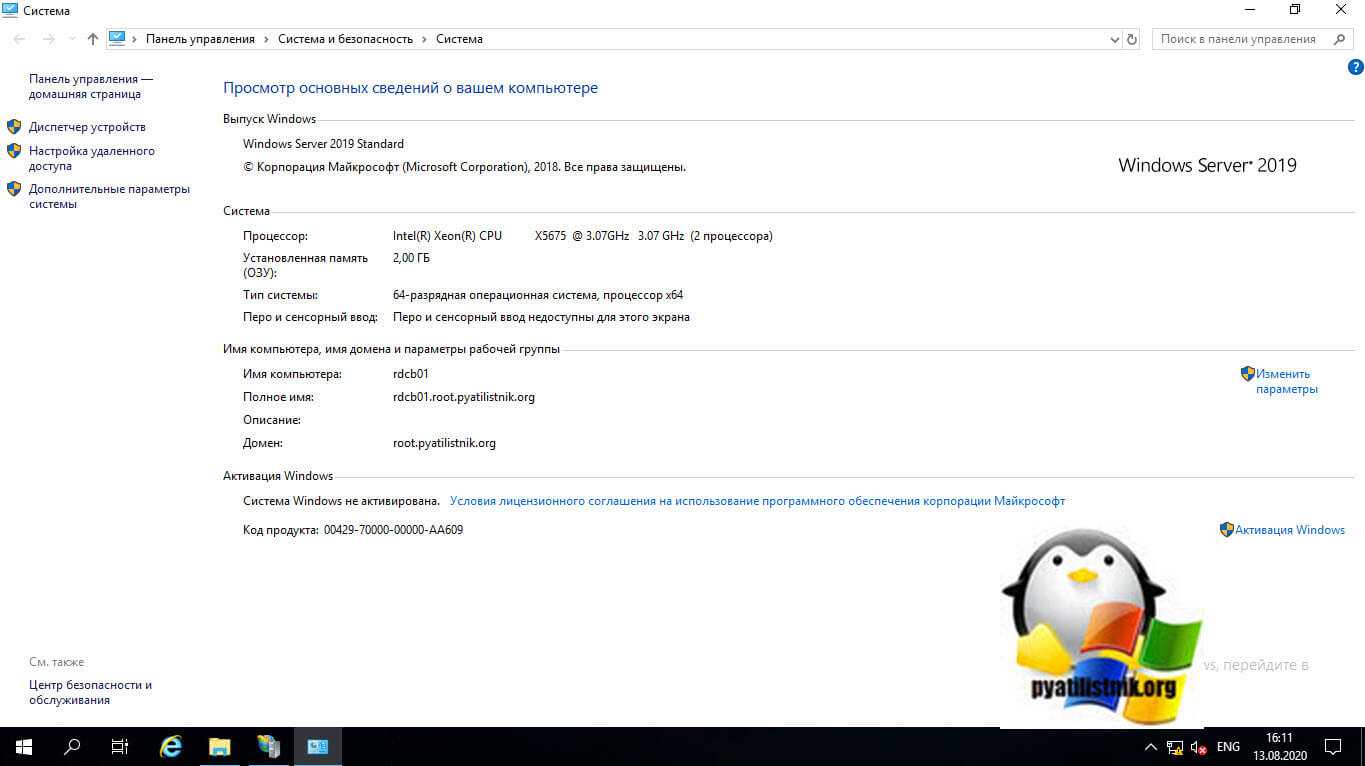Show hidden system tray icons
Screen dimensions: 1365x766
(1150, 746)
